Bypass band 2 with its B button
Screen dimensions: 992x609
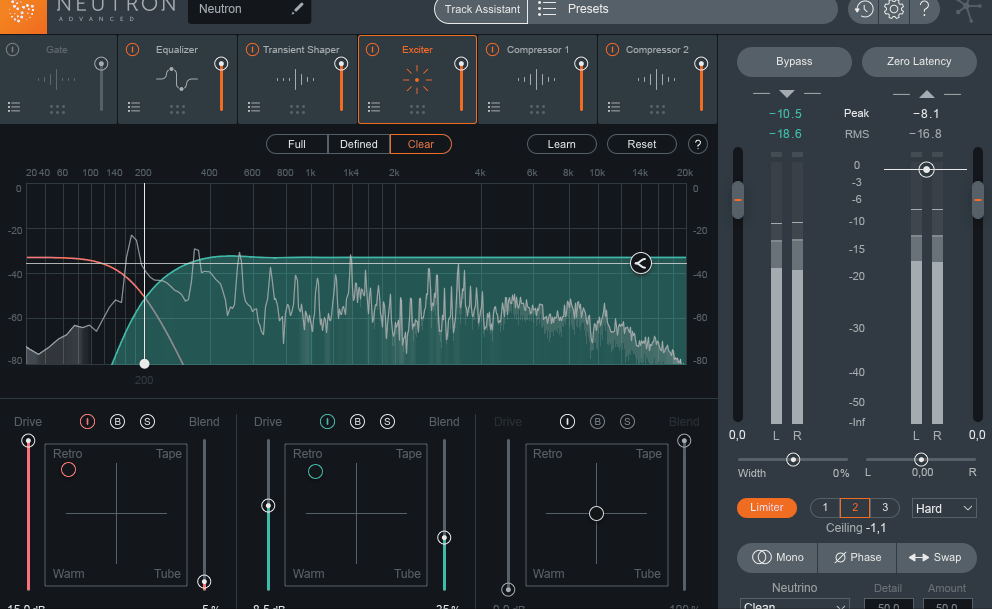(357, 422)
